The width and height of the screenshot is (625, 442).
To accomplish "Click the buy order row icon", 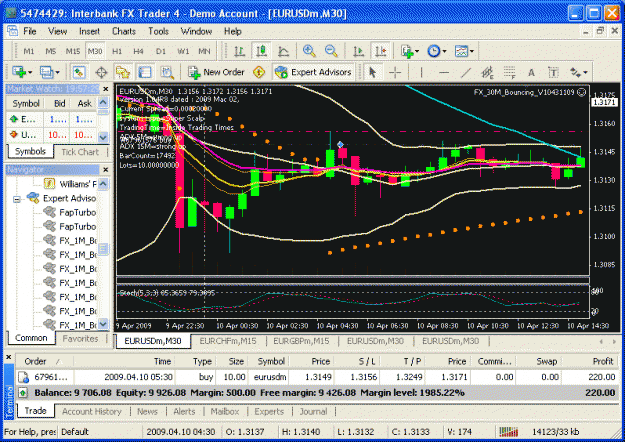I will coord(24,377).
